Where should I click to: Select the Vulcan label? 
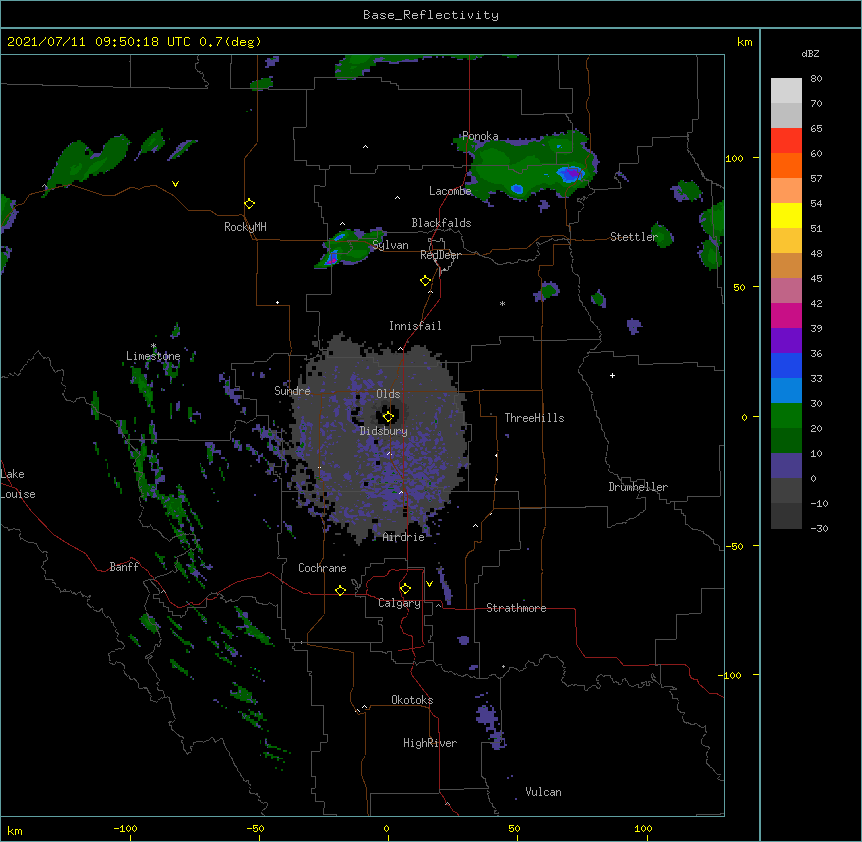[x=543, y=792]
